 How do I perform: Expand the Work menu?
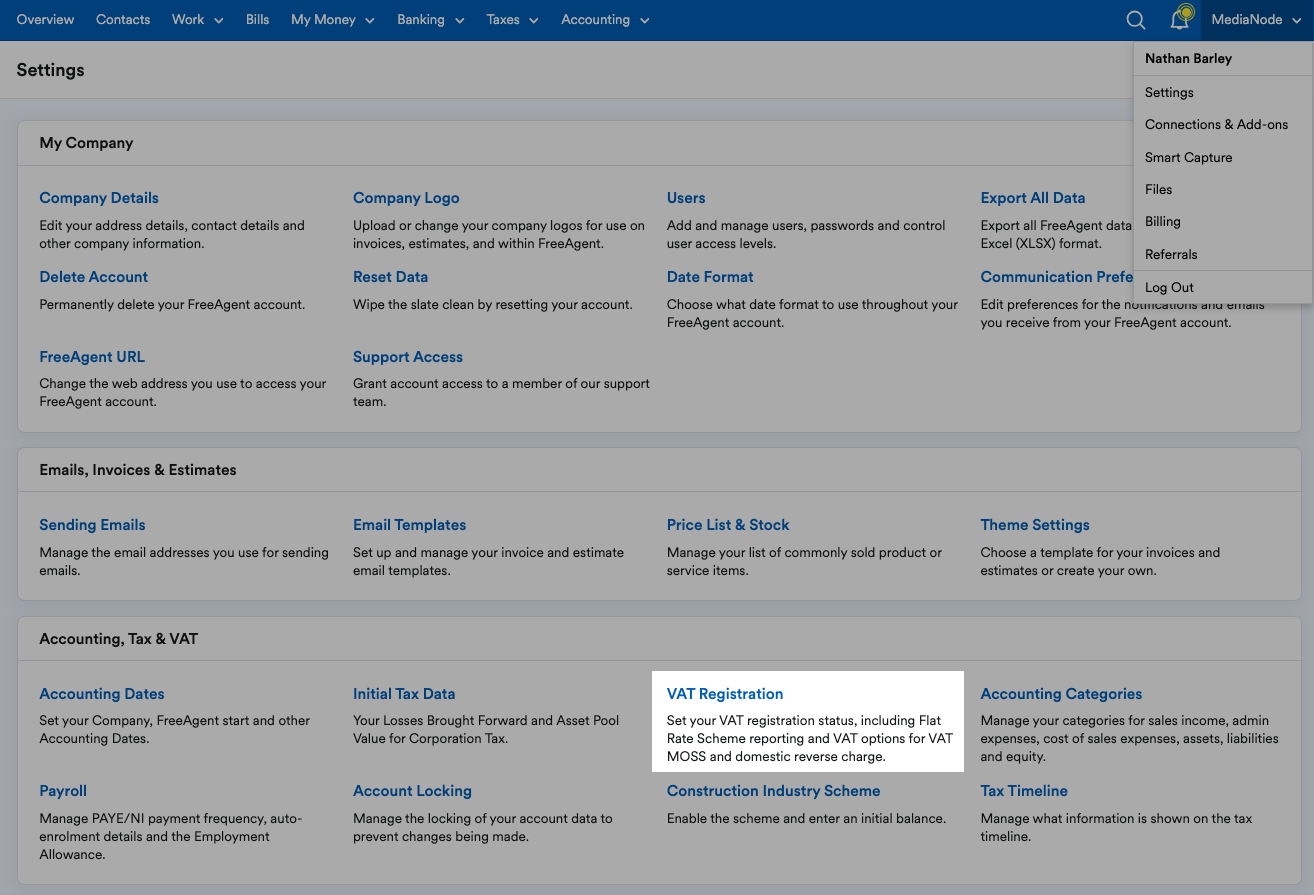point(197,20)
